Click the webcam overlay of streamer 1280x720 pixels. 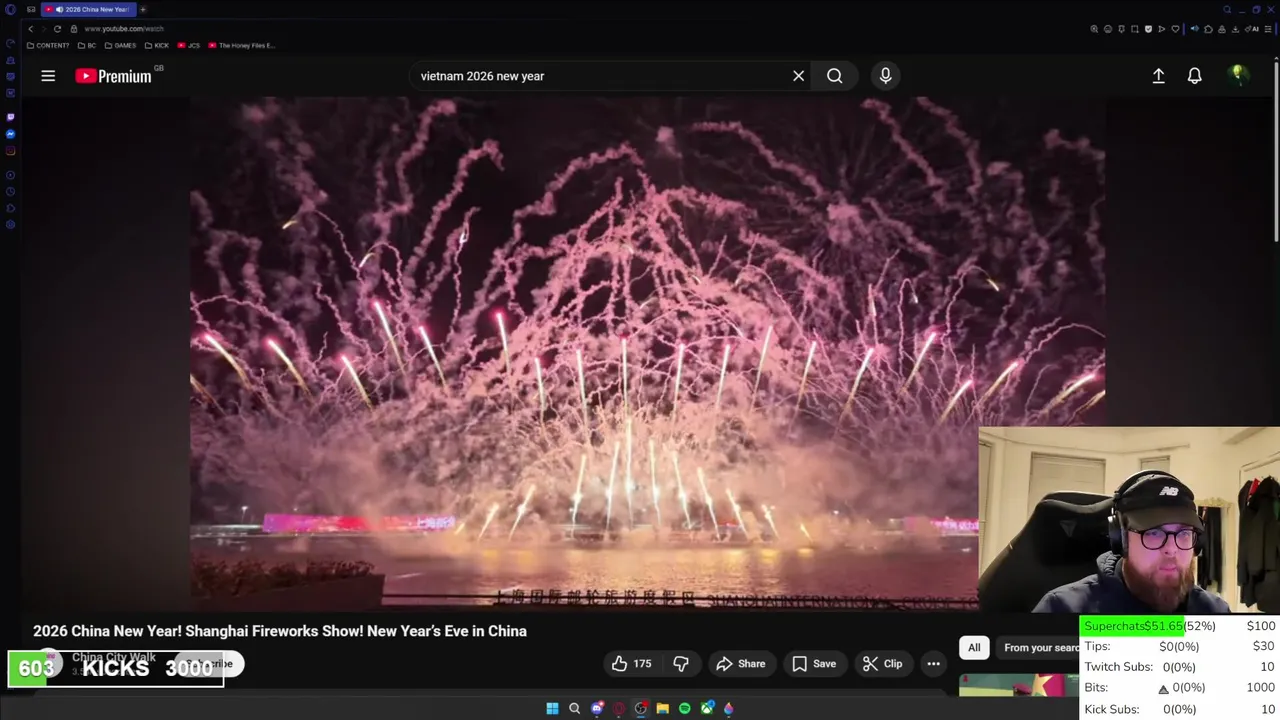(1129, 520)
